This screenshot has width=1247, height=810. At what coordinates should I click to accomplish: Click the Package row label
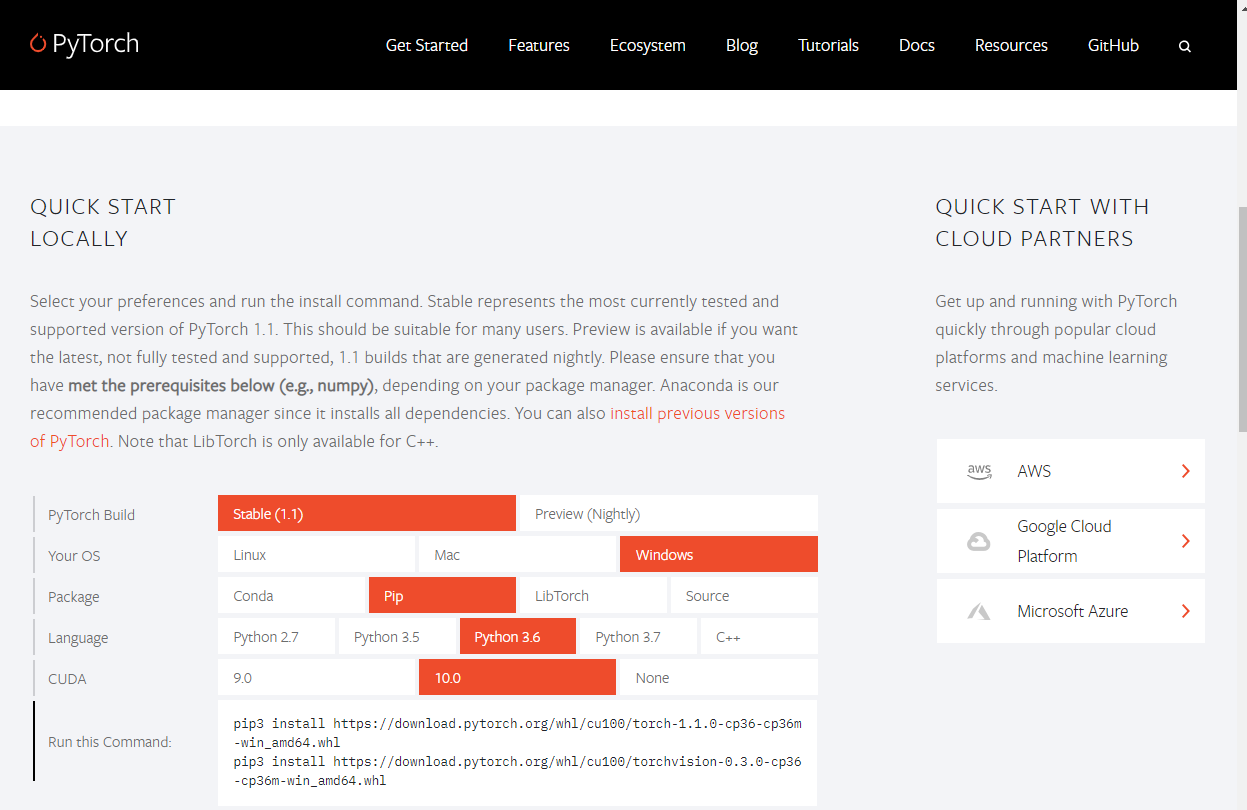pos(73,596)
